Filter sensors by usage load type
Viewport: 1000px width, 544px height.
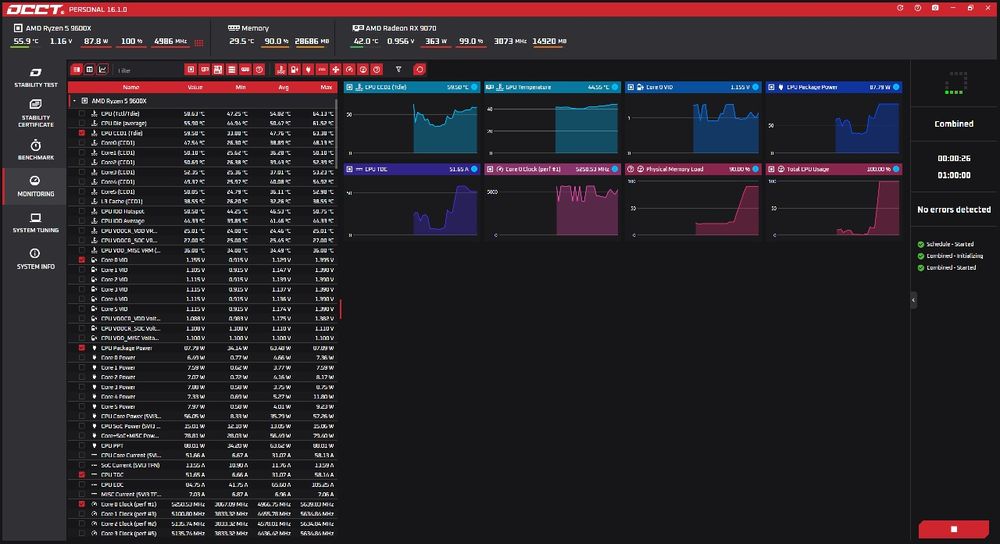tap(363, 70)
